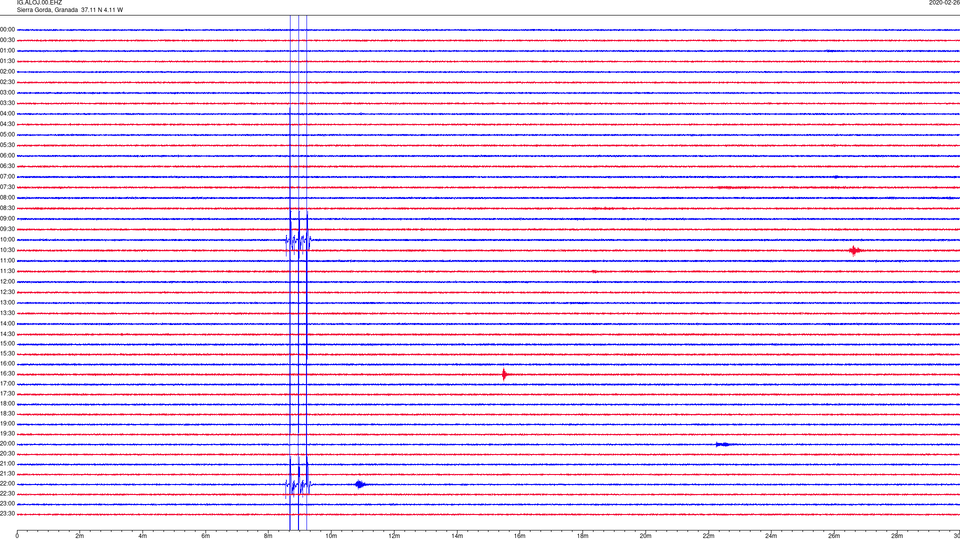Select the 09:00 trace time label
This screenshot has height=540, width=960.
click(x=7, y=219)
